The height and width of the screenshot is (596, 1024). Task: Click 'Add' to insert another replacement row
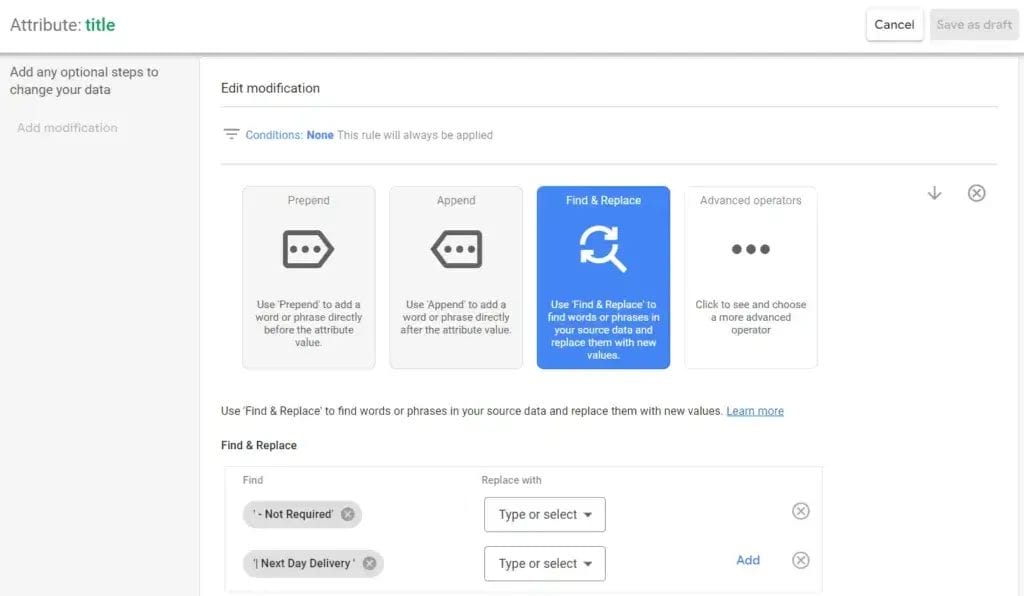pyautogui.click(x=748, y=560)
